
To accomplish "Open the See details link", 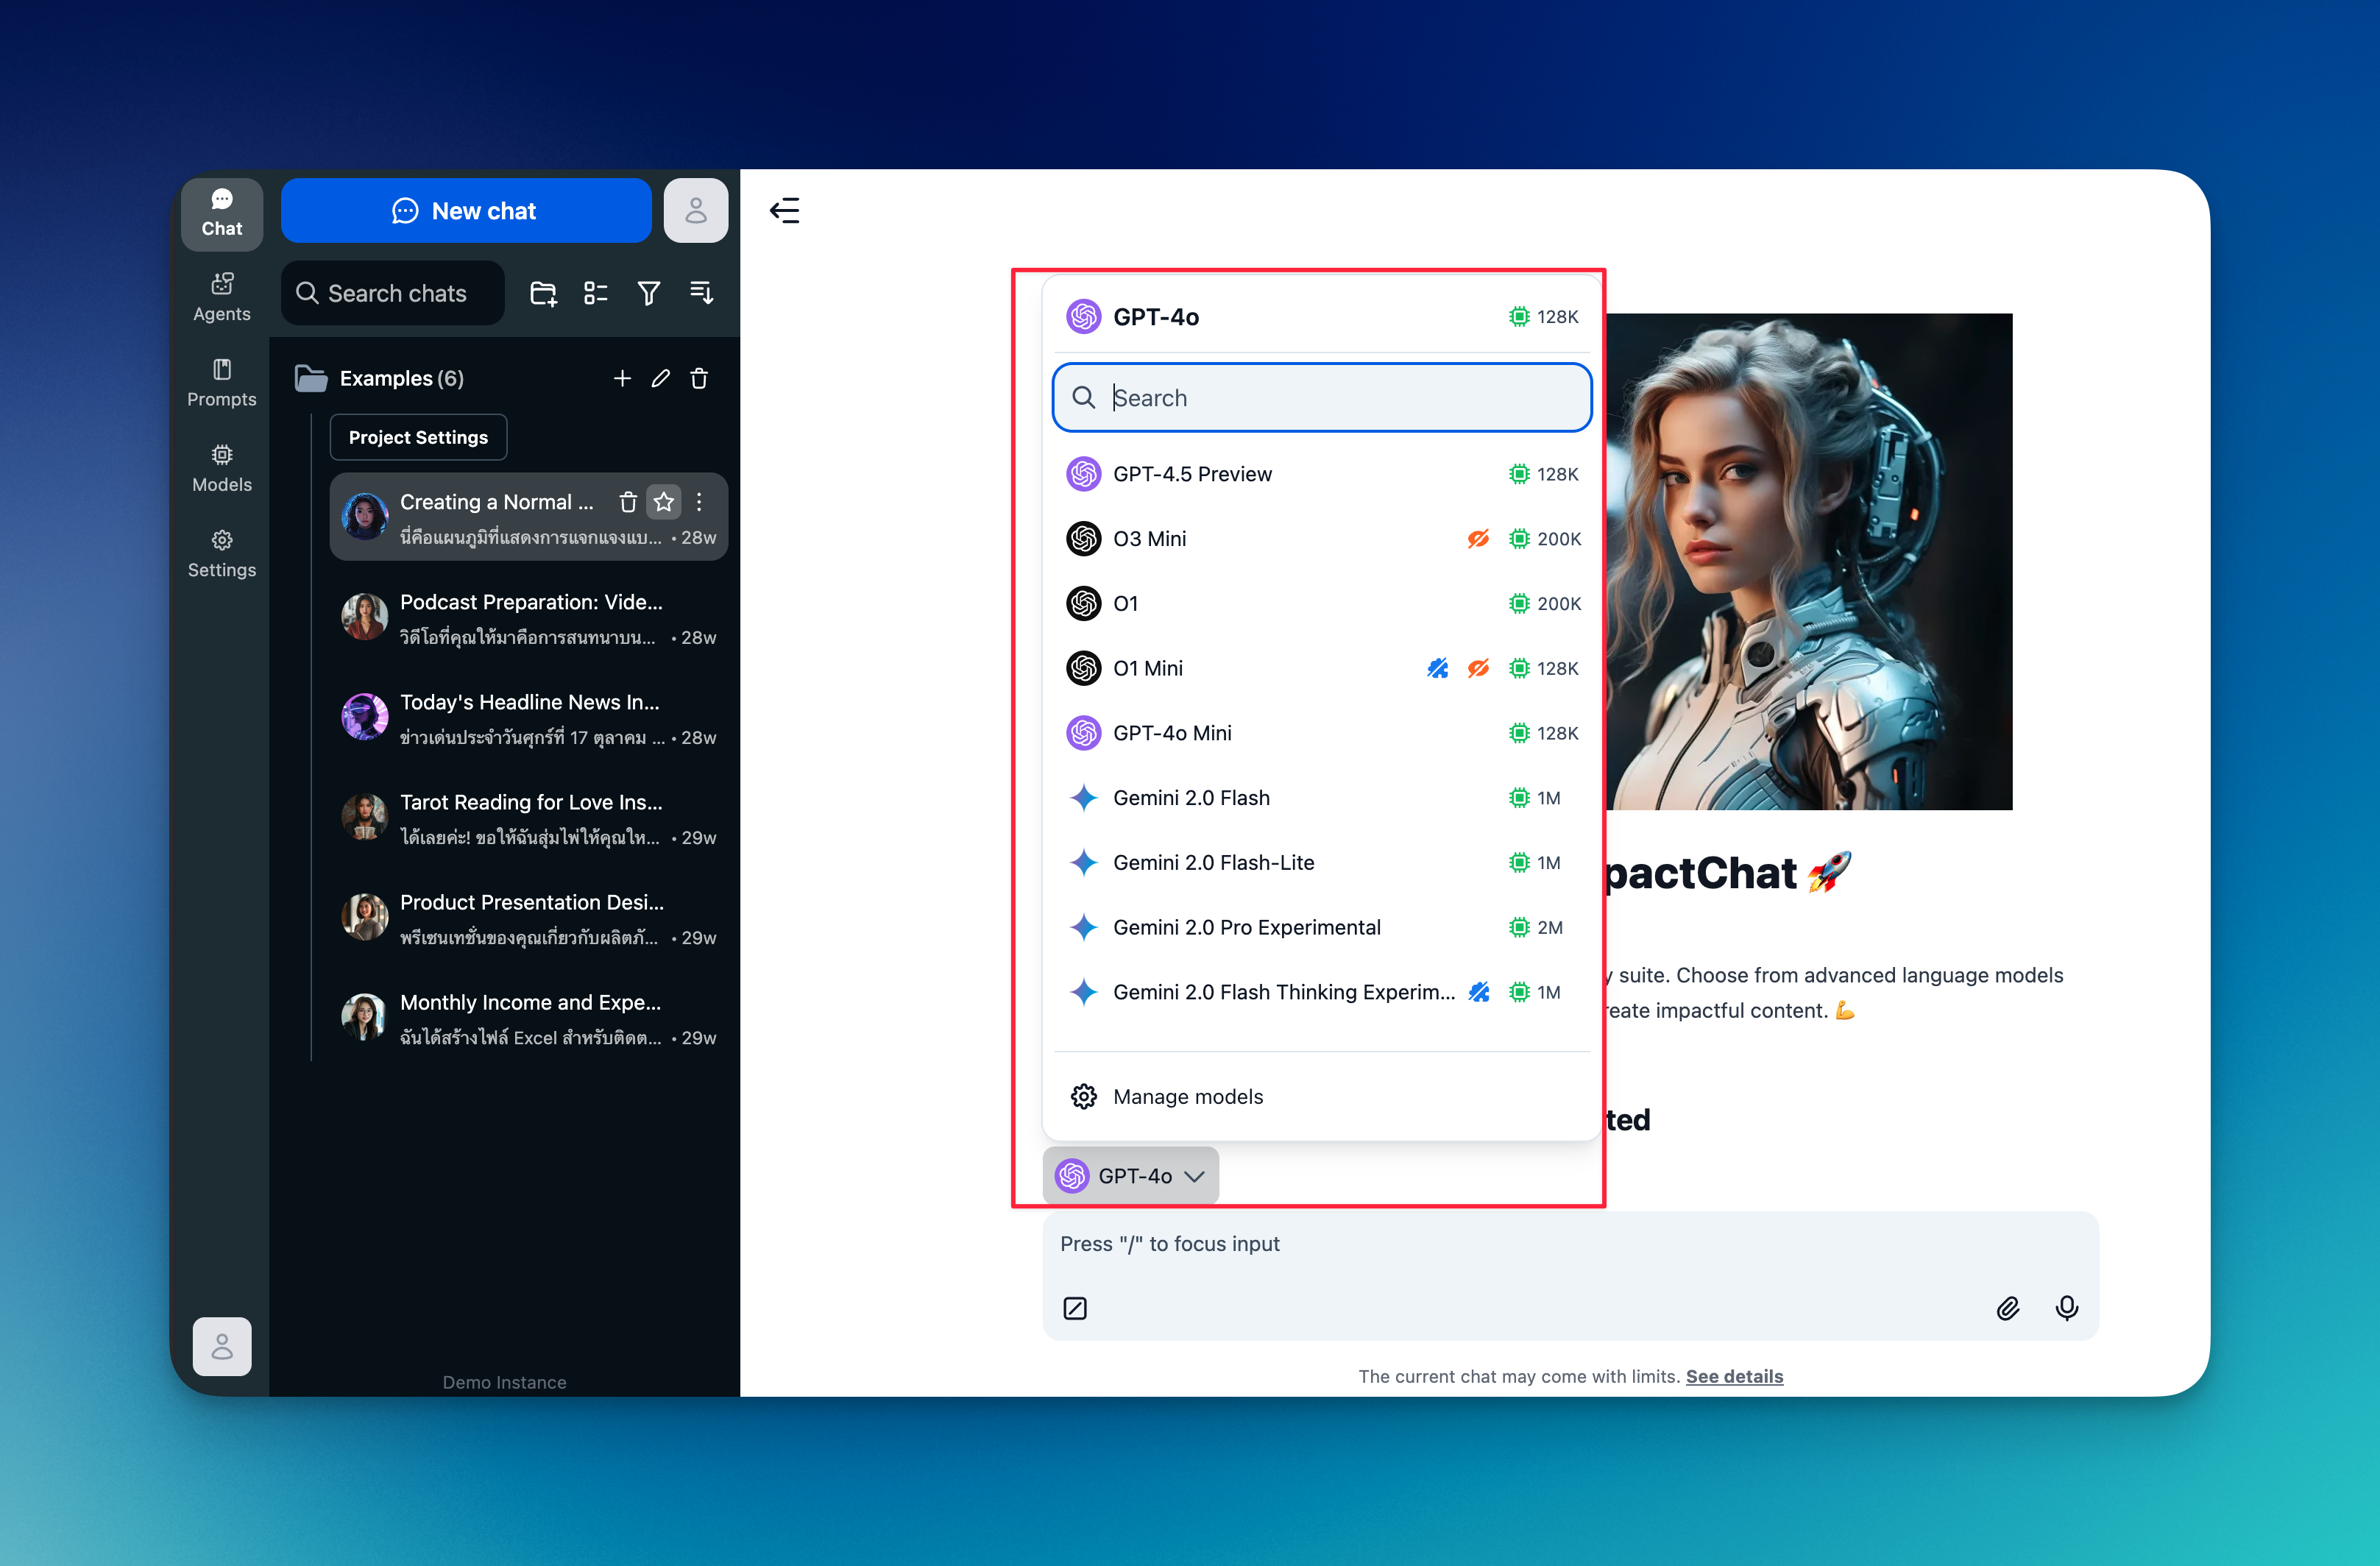I will click(1734, 1376).
